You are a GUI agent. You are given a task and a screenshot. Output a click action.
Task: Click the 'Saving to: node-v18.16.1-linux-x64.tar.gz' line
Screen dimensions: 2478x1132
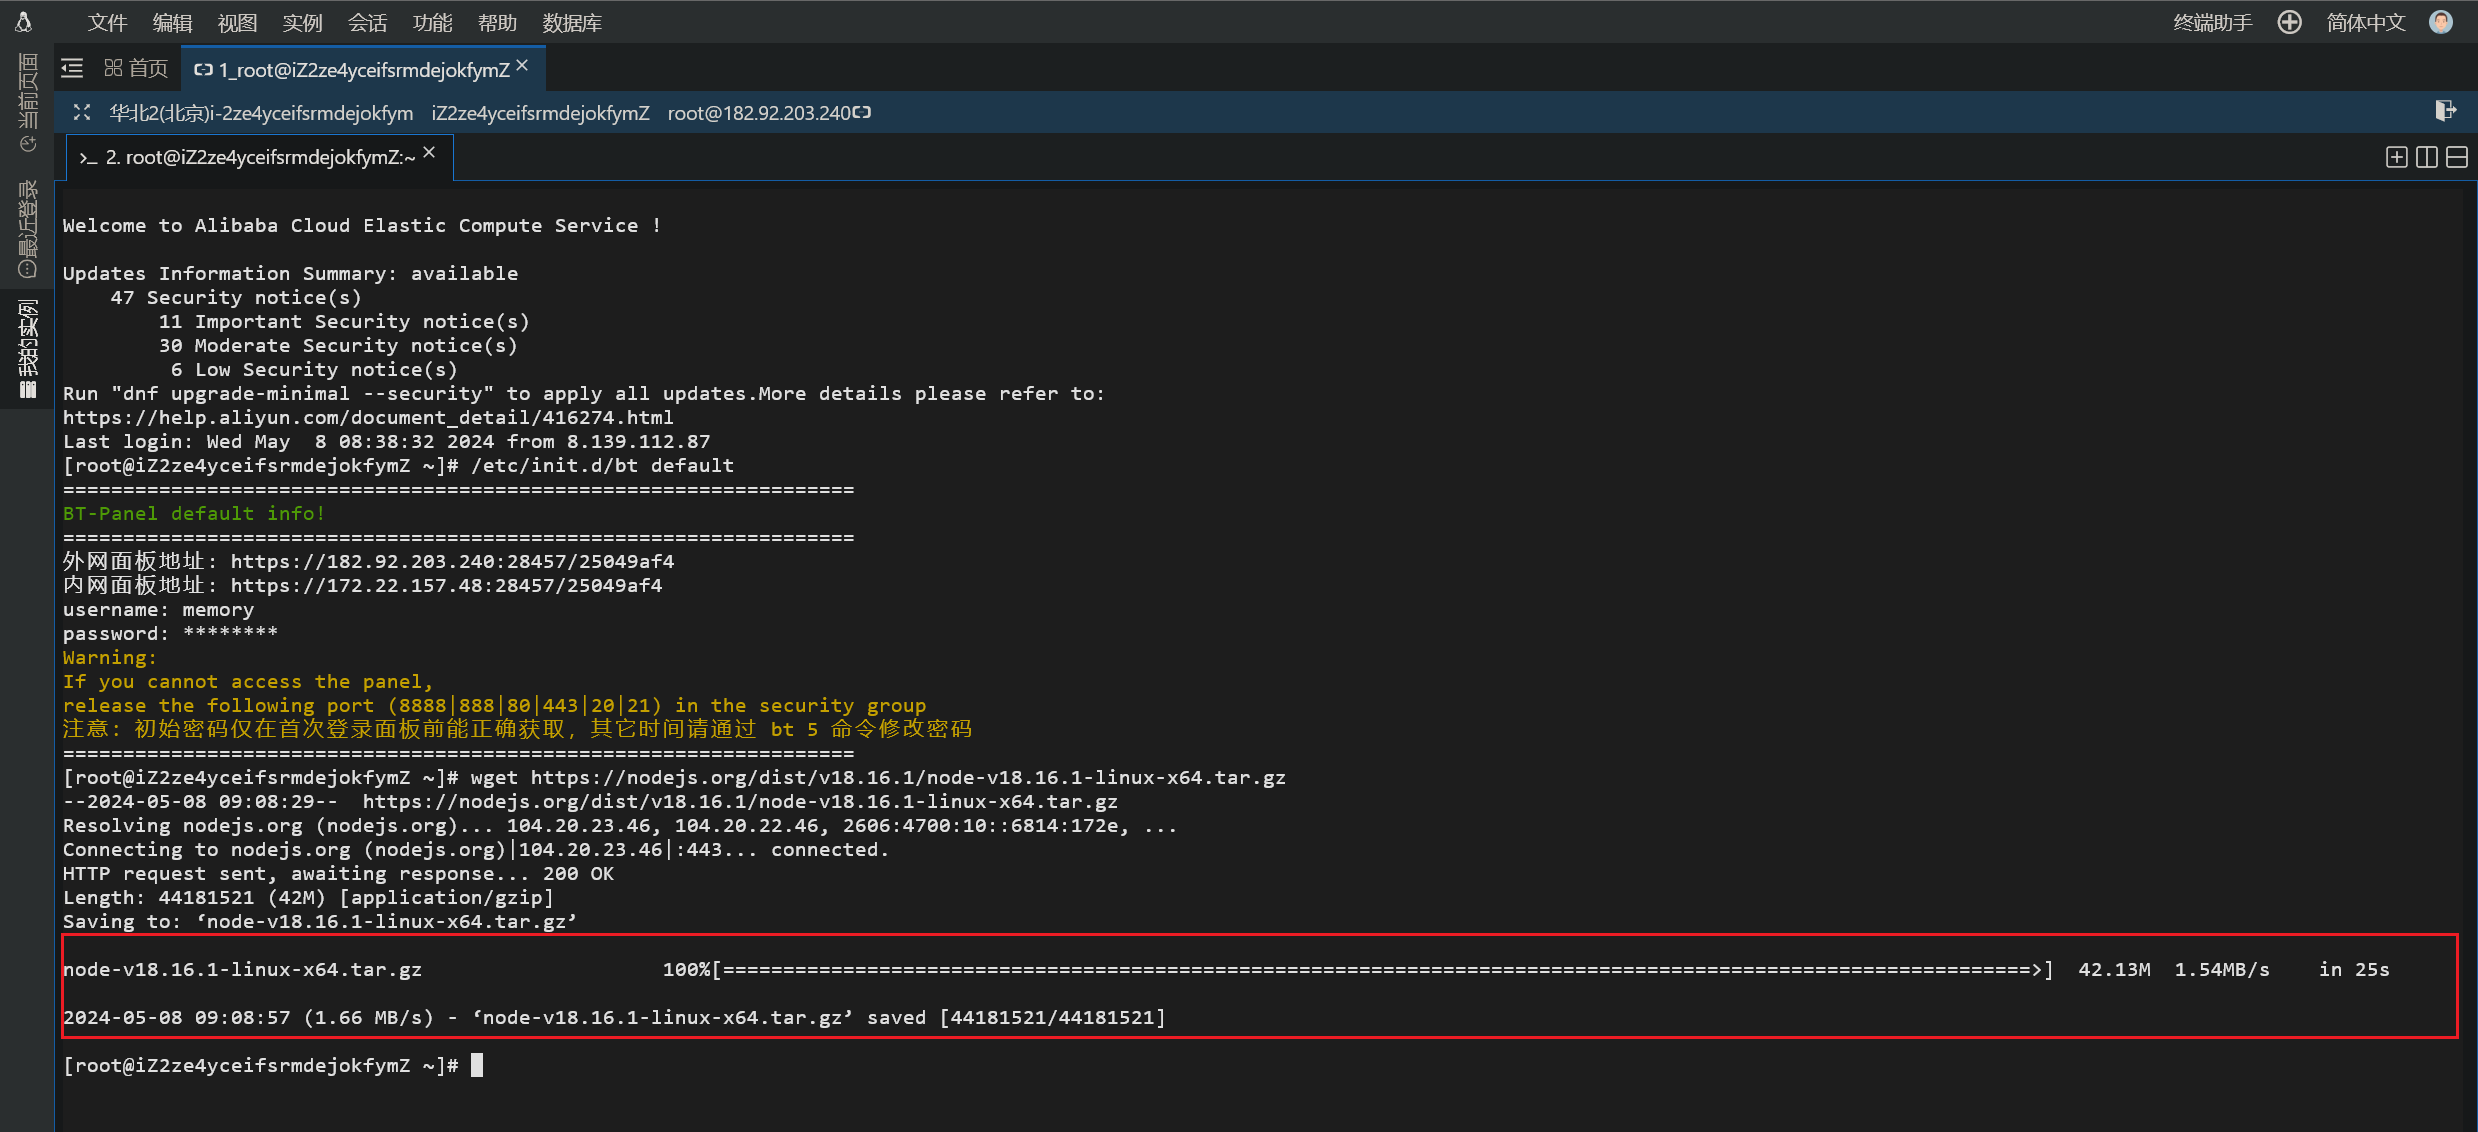[x=320, y=922]
